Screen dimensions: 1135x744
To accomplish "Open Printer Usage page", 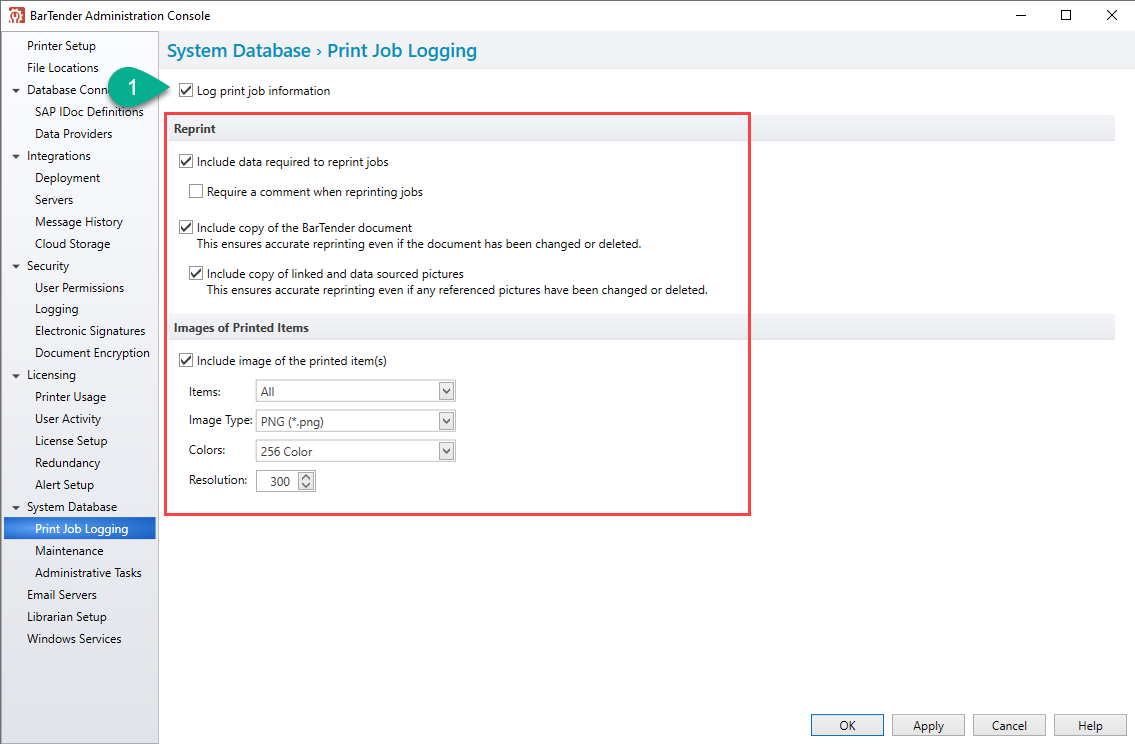I will click(70, 397).
